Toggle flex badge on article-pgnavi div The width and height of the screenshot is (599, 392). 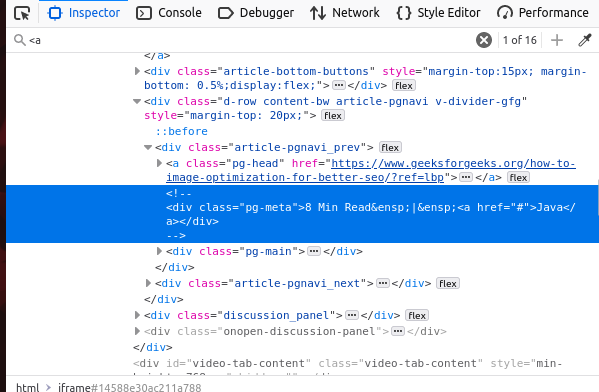[333, 116]
